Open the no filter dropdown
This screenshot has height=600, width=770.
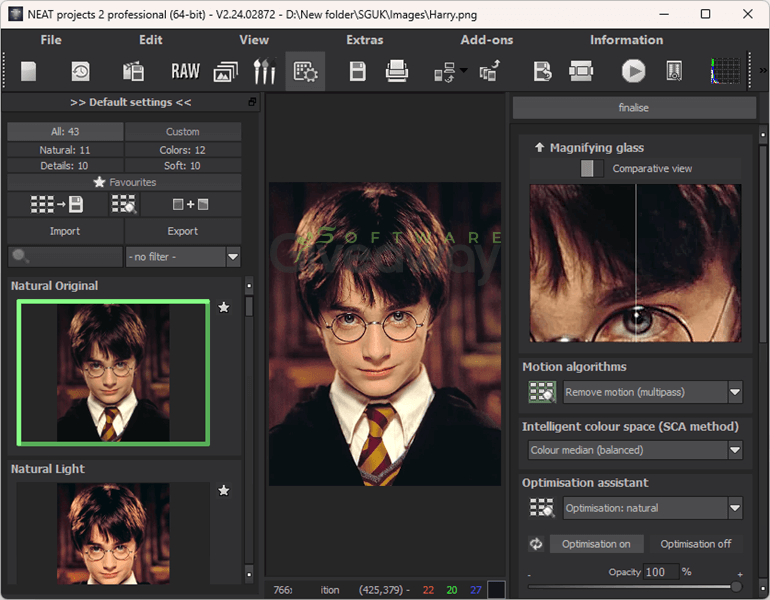point(233,257)
